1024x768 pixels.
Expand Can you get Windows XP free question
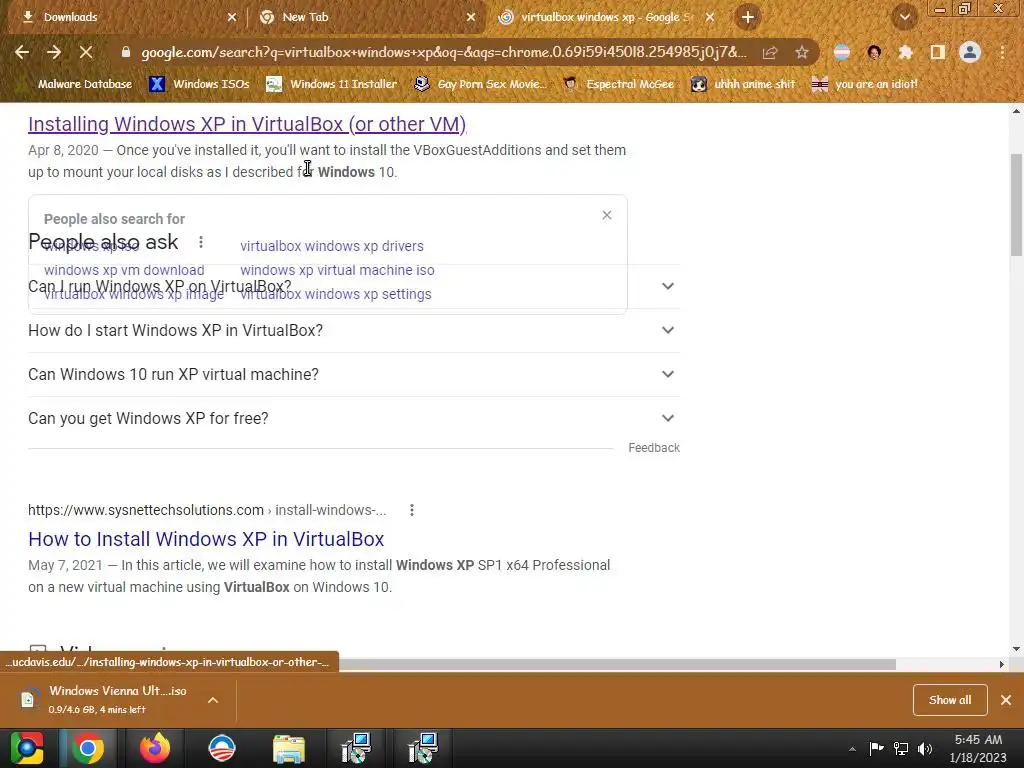coord(354,418)
